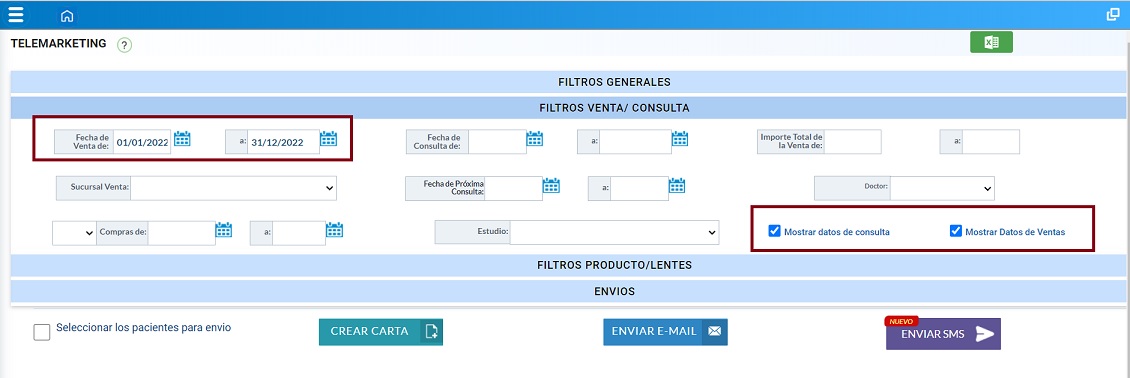Open the small dropdown before Compras de
The height and width of the screenshot is (378, 1130).
[74, 233]
